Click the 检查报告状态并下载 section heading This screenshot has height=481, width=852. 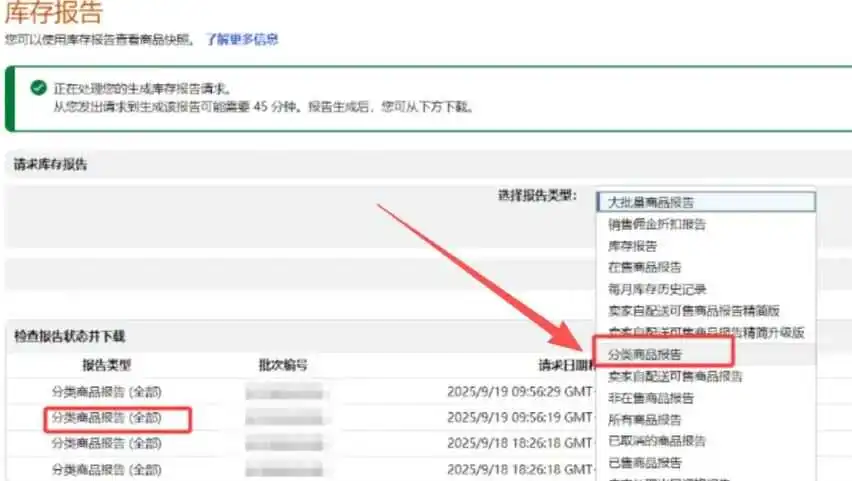[x=70, y=336]
